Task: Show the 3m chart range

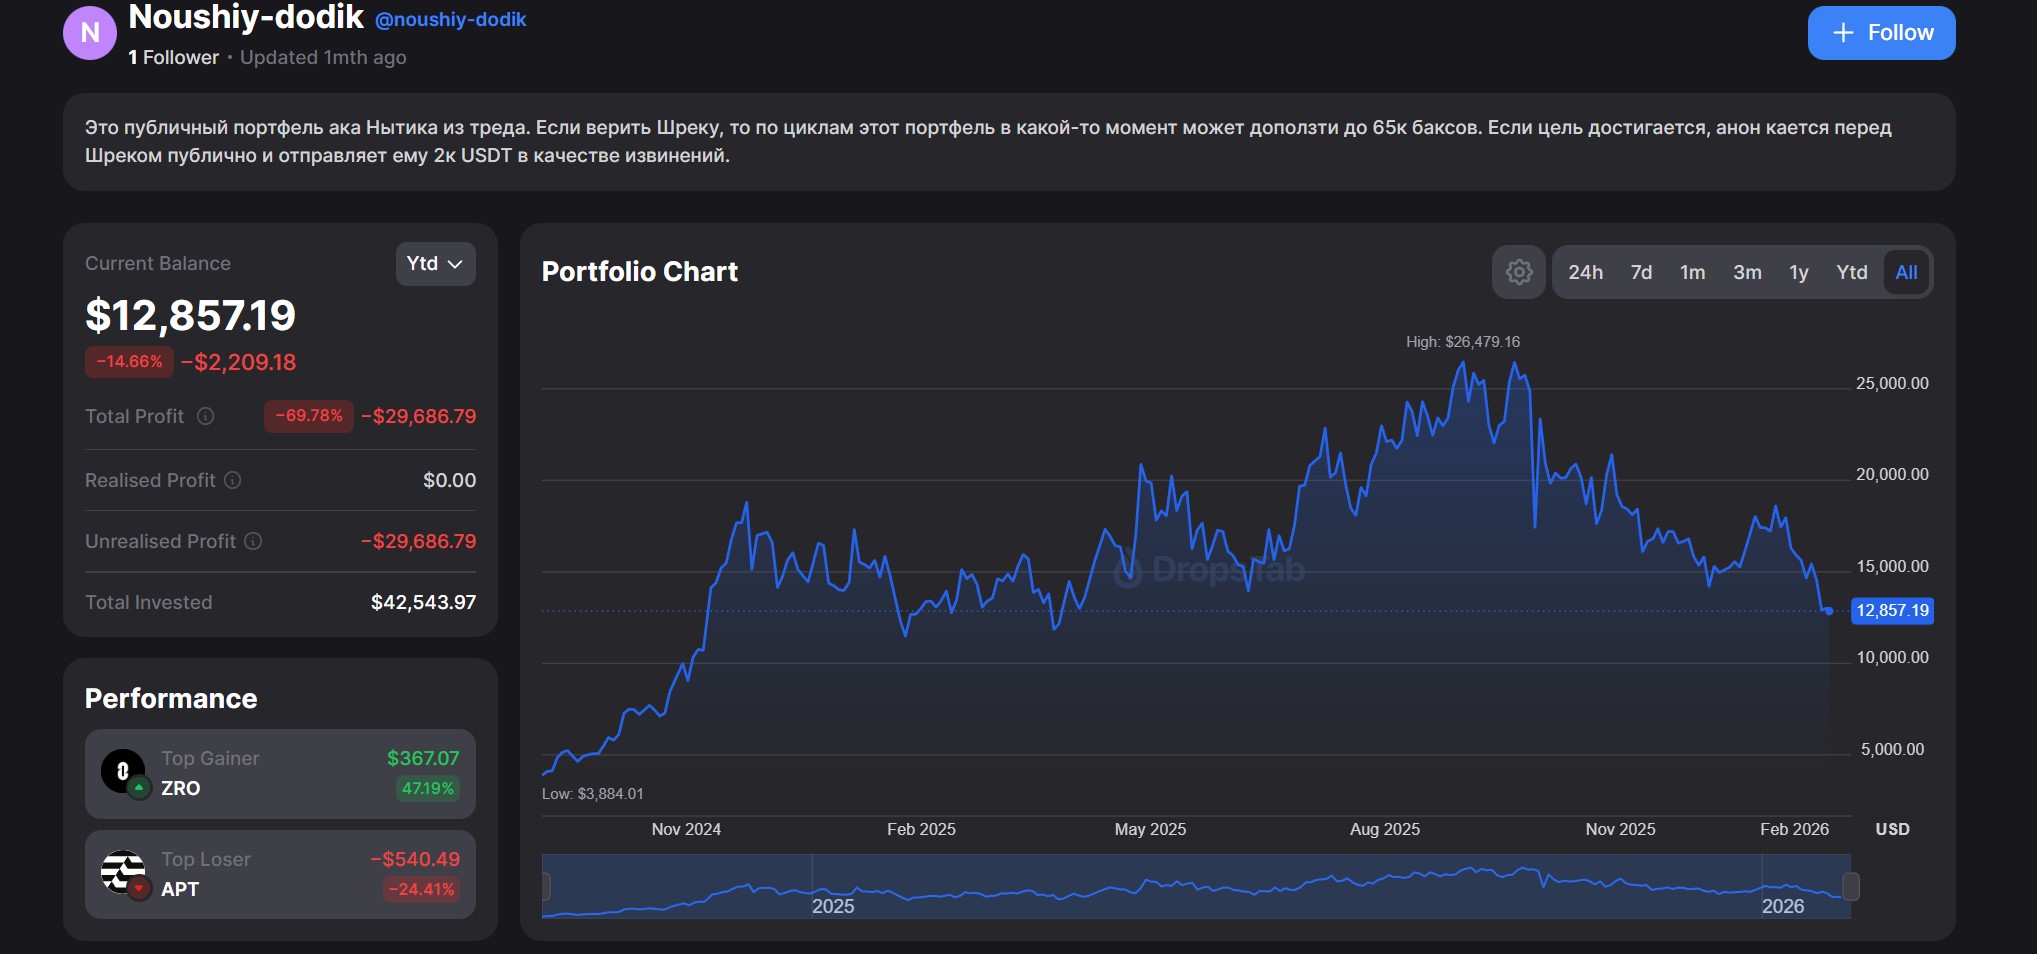Action: (1747, 272)
